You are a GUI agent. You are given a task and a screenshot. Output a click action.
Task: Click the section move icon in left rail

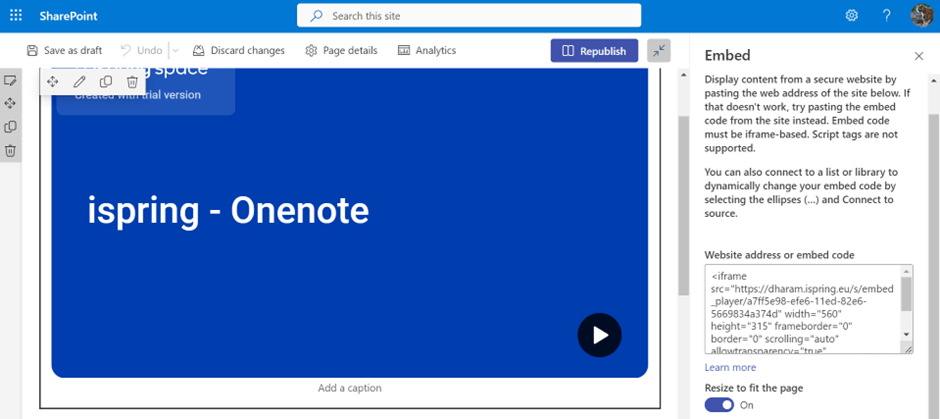[10, 104]
